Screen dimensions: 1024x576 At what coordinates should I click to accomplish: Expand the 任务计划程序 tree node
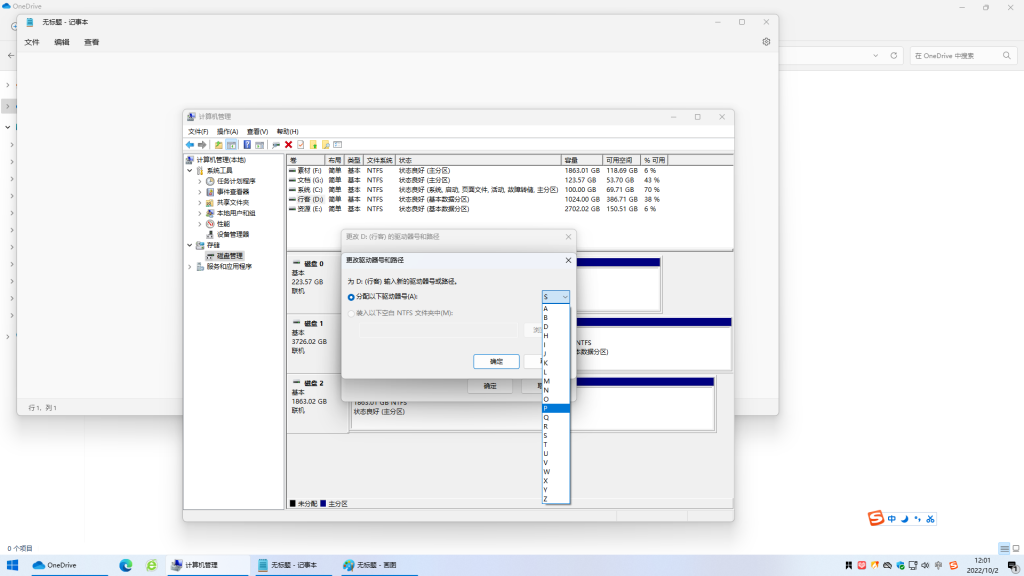click(200, 181)
